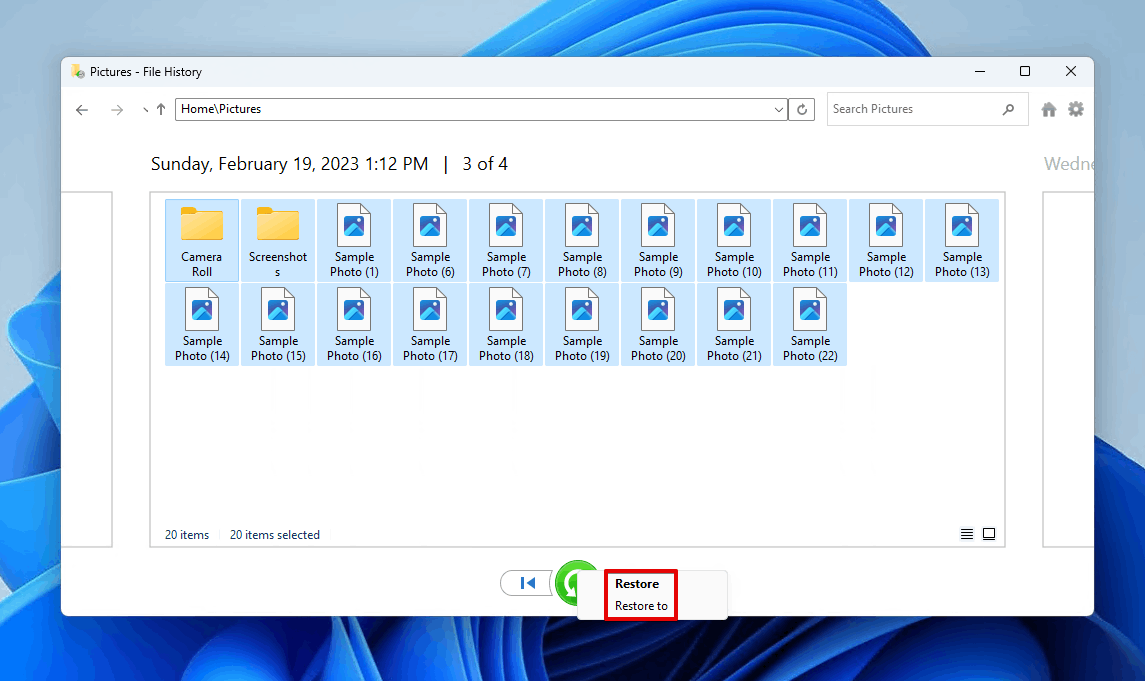Go back with the left arrow
The image size is (1145, 681).
(x=82, y=110)
